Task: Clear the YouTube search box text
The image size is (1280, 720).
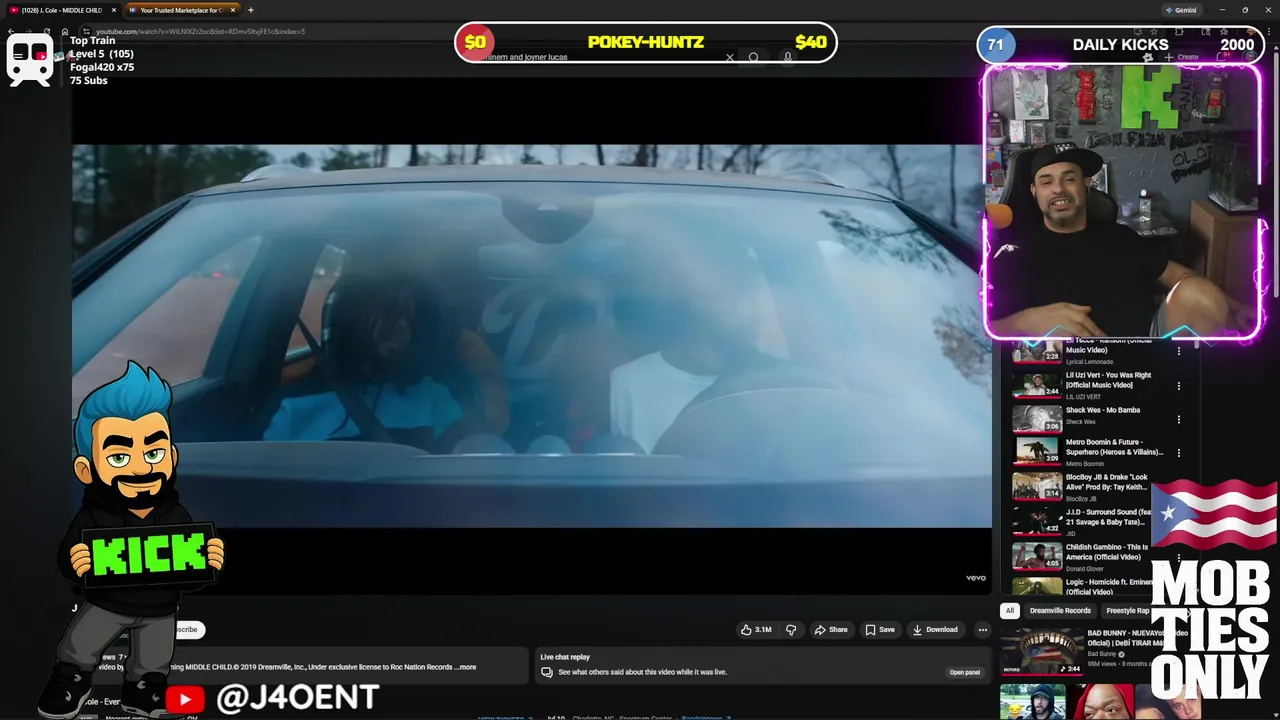Action: click(x=730, y=57)
